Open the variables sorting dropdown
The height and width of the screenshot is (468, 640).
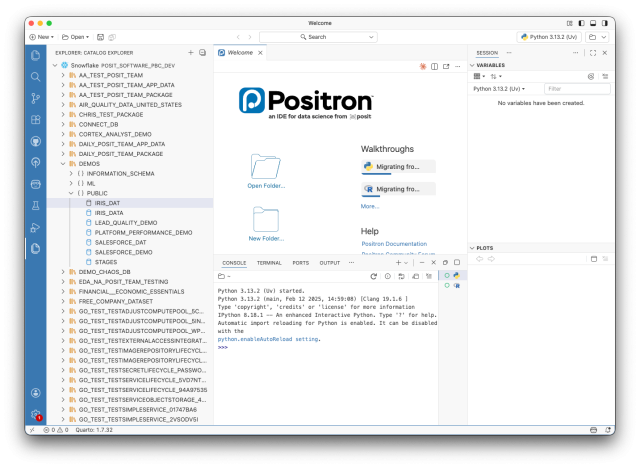496,76
